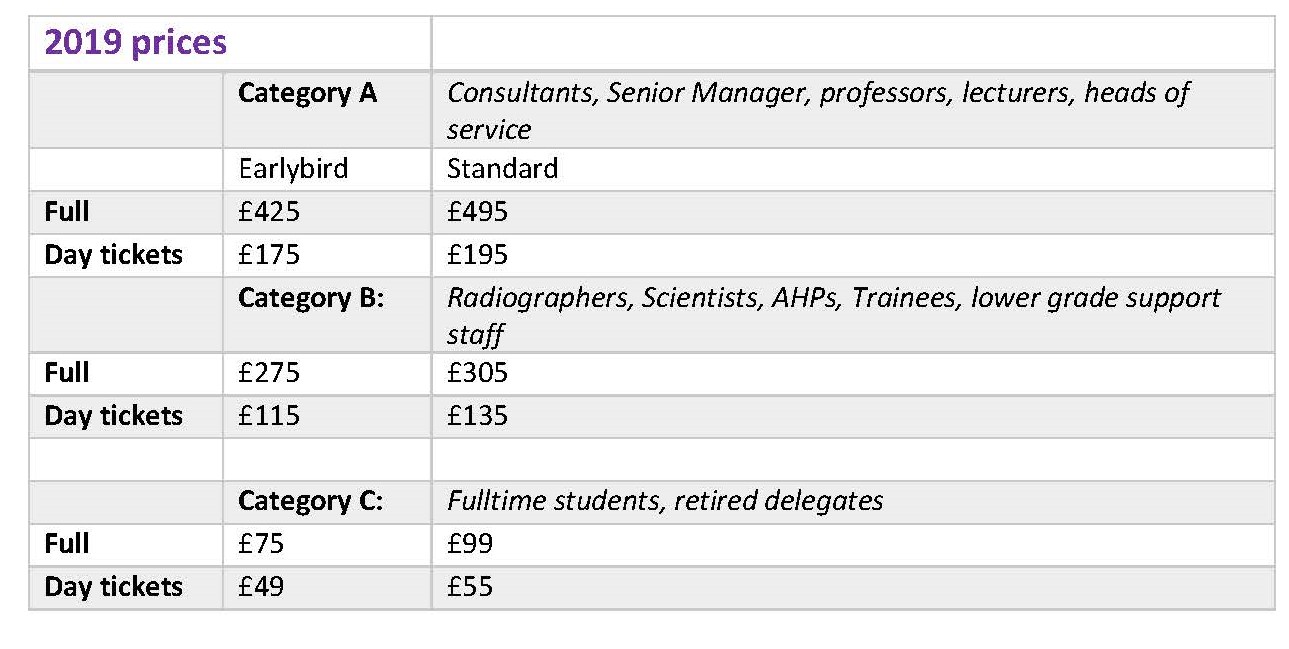Click the £495 Standard full price

(x=477, y=212)
